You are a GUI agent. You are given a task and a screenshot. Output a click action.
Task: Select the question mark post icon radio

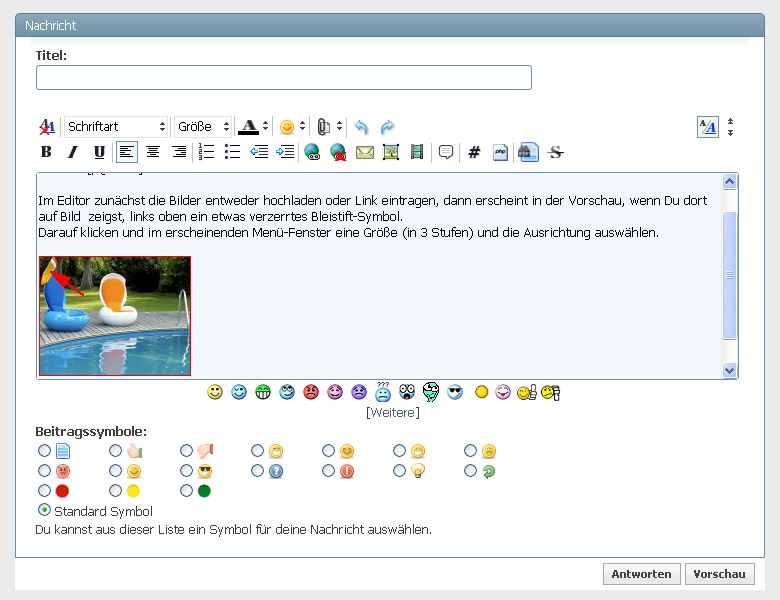[x=257, y=471]
